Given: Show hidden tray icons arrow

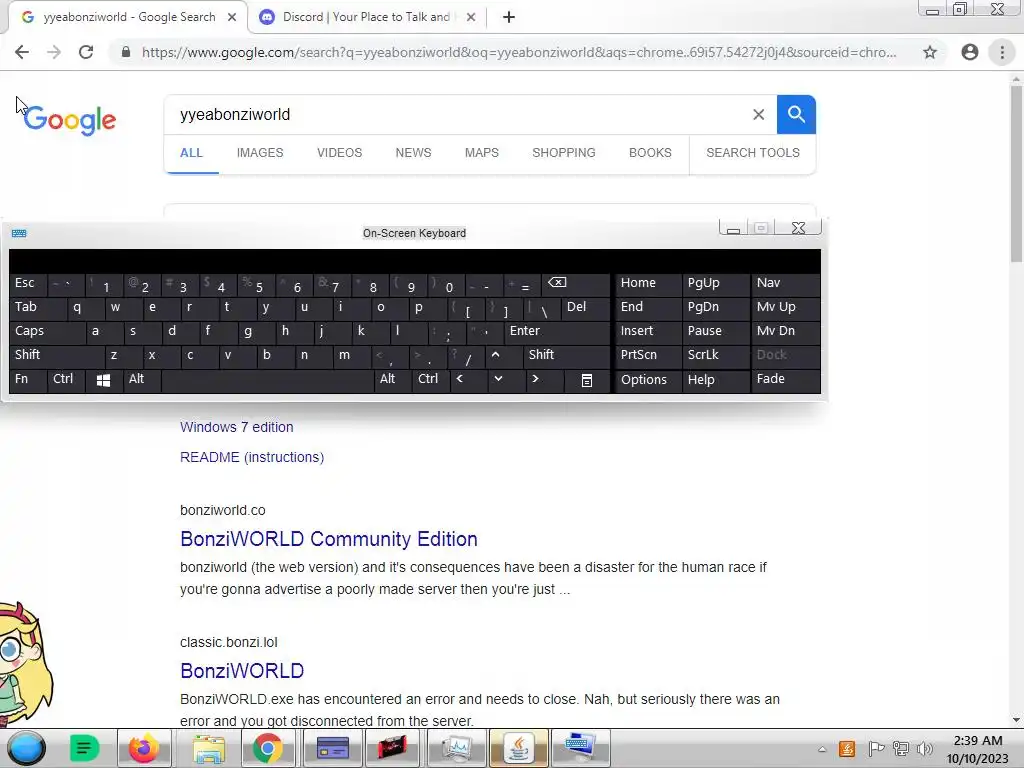Looking at the screenshot, I should [x=822, y=750].
